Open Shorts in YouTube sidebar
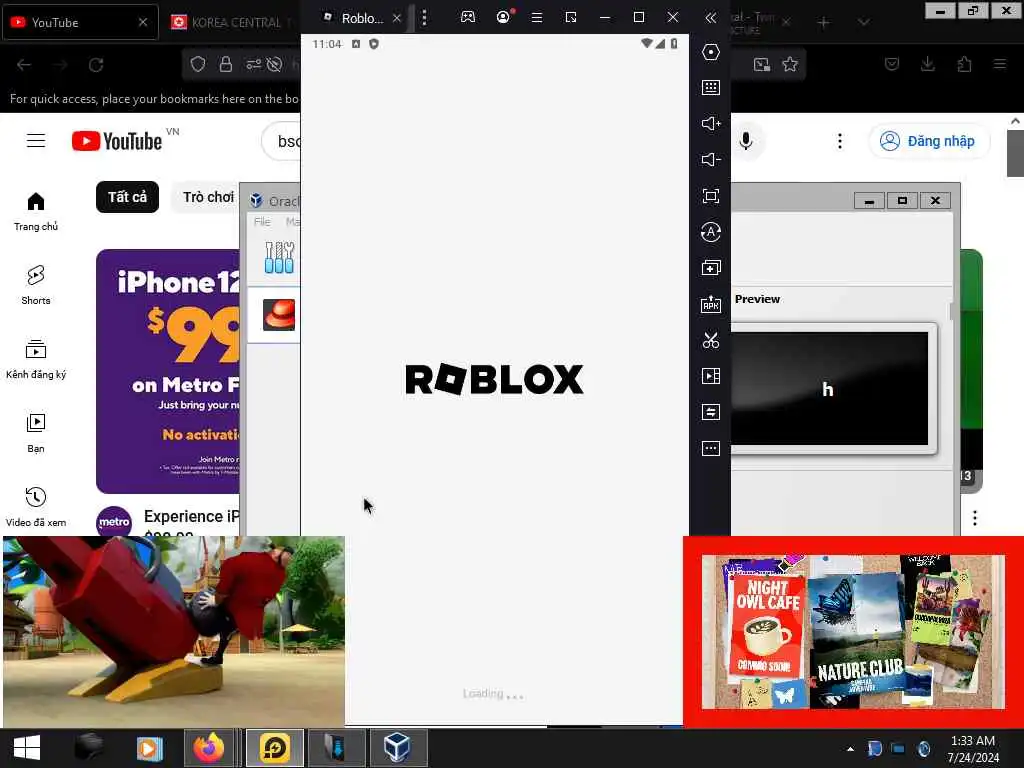Image resolution: width=1024 pixels, height=768 pixels. 36,285
